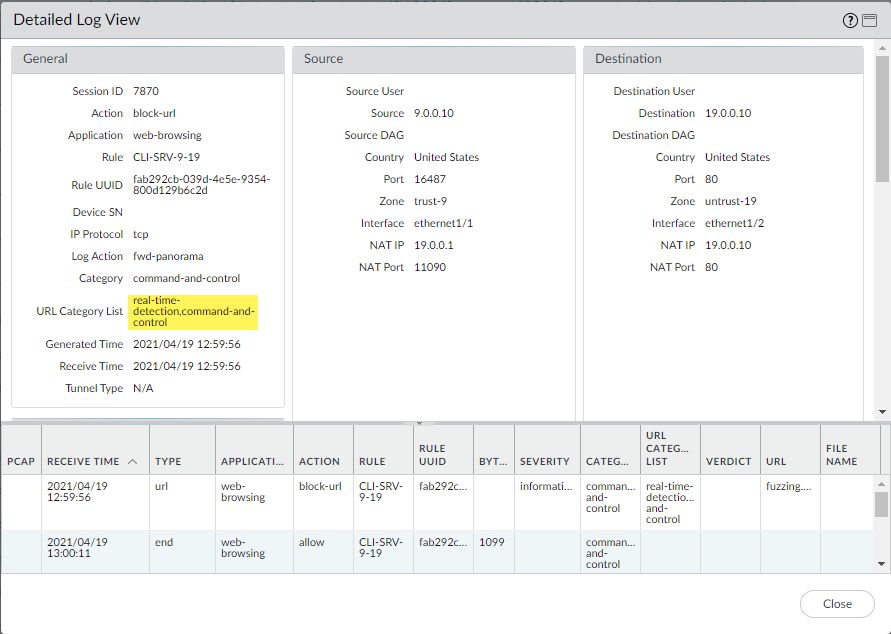Click the Close button
This screenshot has height=634, width=891.
click(x=836, y=604)
